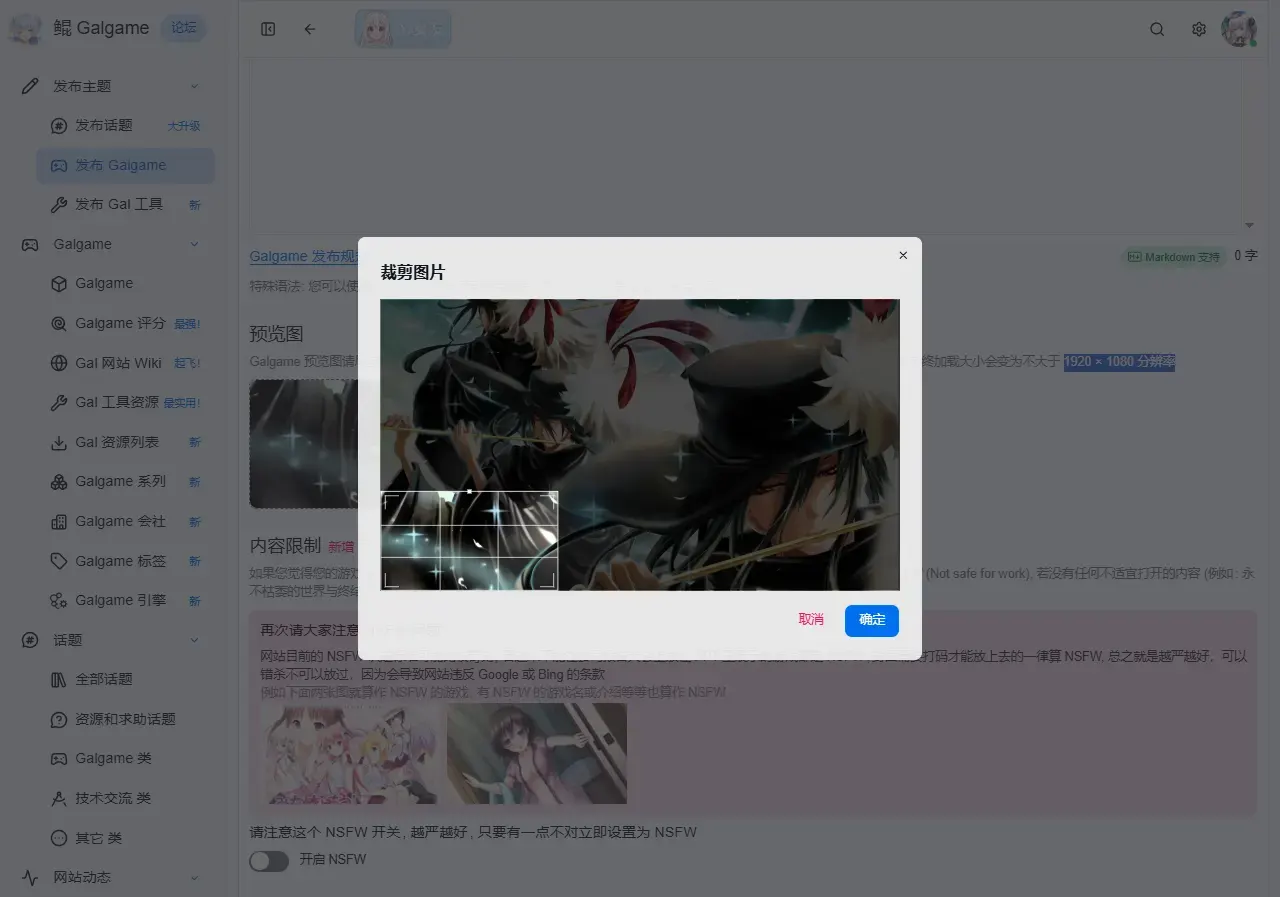The width and height of the screenshot is (1280, 897).
Task: Click the icon beside Galgame 系列
Action: (59, 481)
